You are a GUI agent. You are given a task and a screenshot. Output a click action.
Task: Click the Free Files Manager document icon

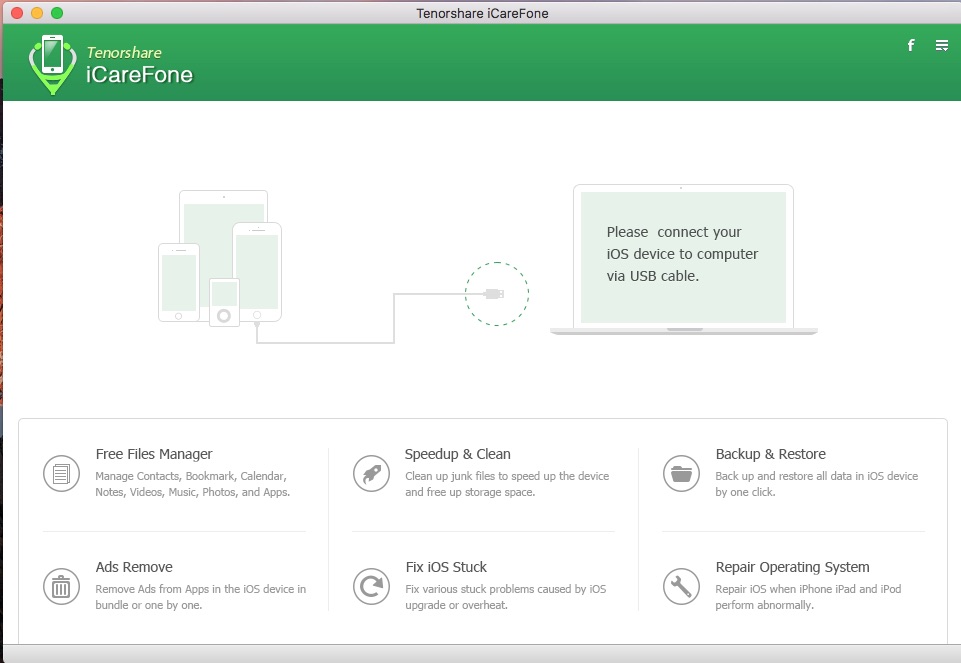(61, 474)
